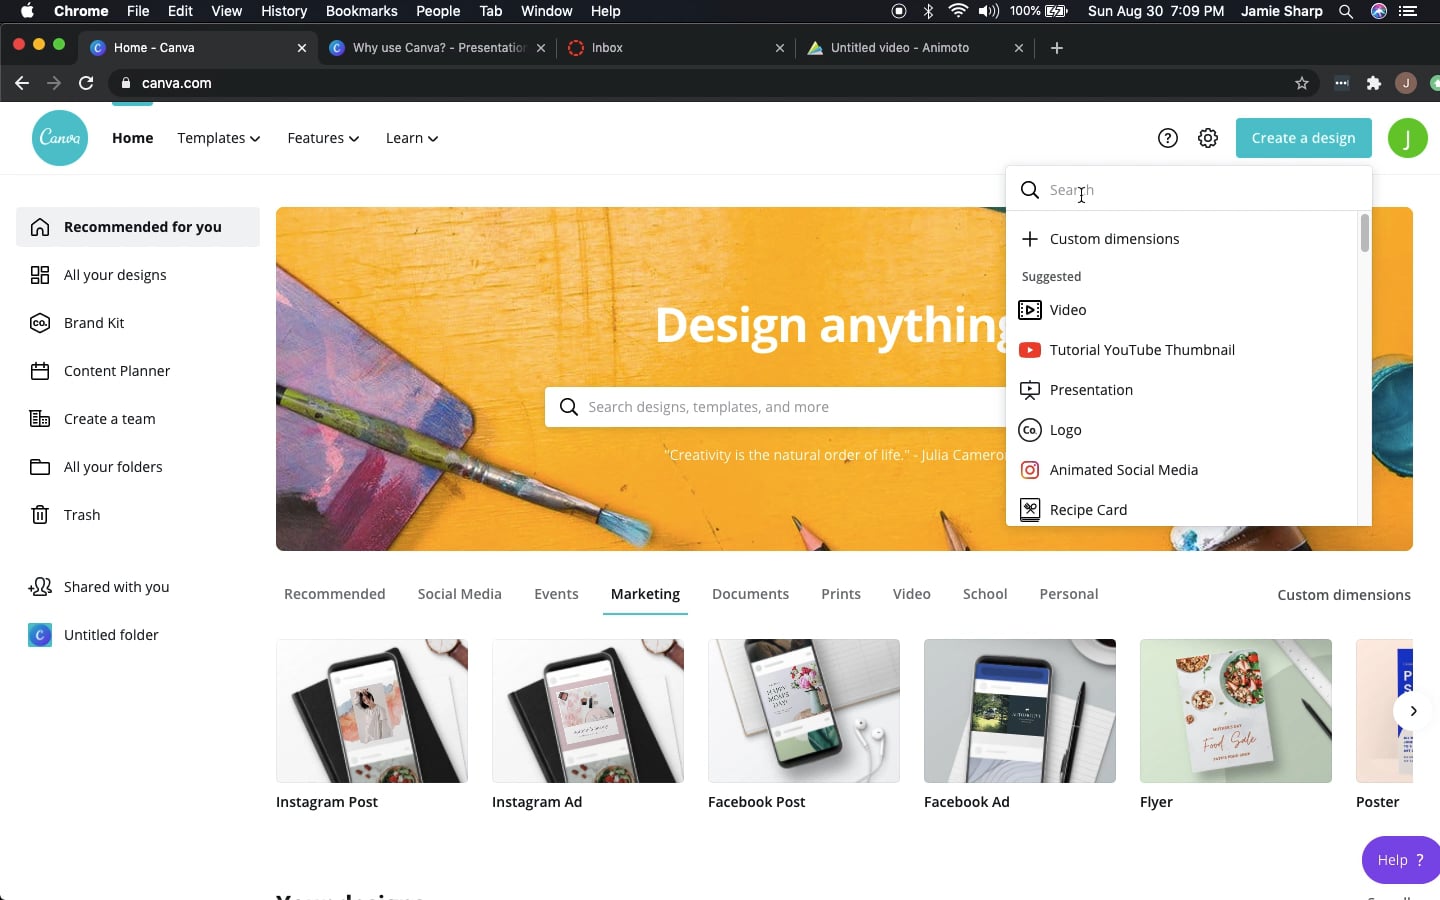This screenshot has width=1440, height=900.
Task: Open the Bookmarks menu in the menu bar
Action: pyautogui.click(x=361, y=11)
